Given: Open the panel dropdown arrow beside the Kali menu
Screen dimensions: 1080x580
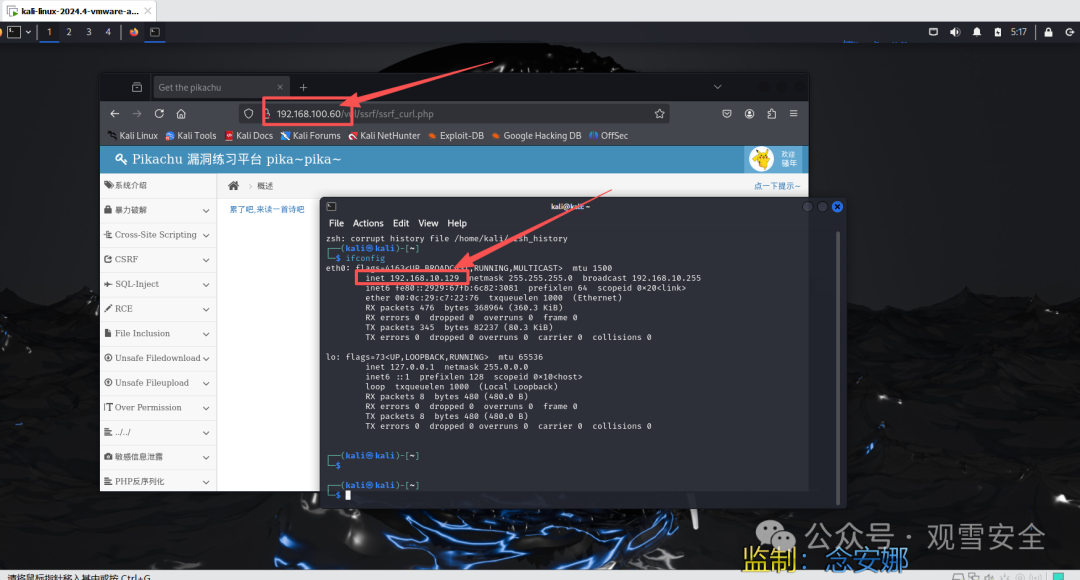Looking at the screenshot, I should point(28,32).
